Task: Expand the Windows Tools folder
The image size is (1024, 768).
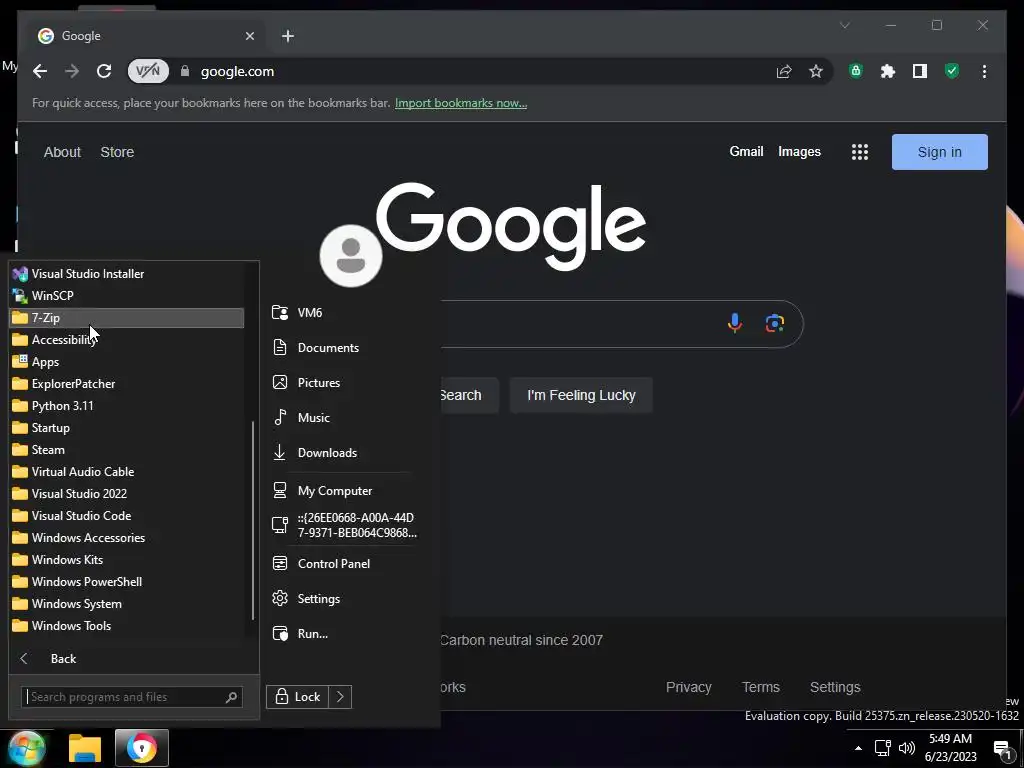Action: pos(127,626)
